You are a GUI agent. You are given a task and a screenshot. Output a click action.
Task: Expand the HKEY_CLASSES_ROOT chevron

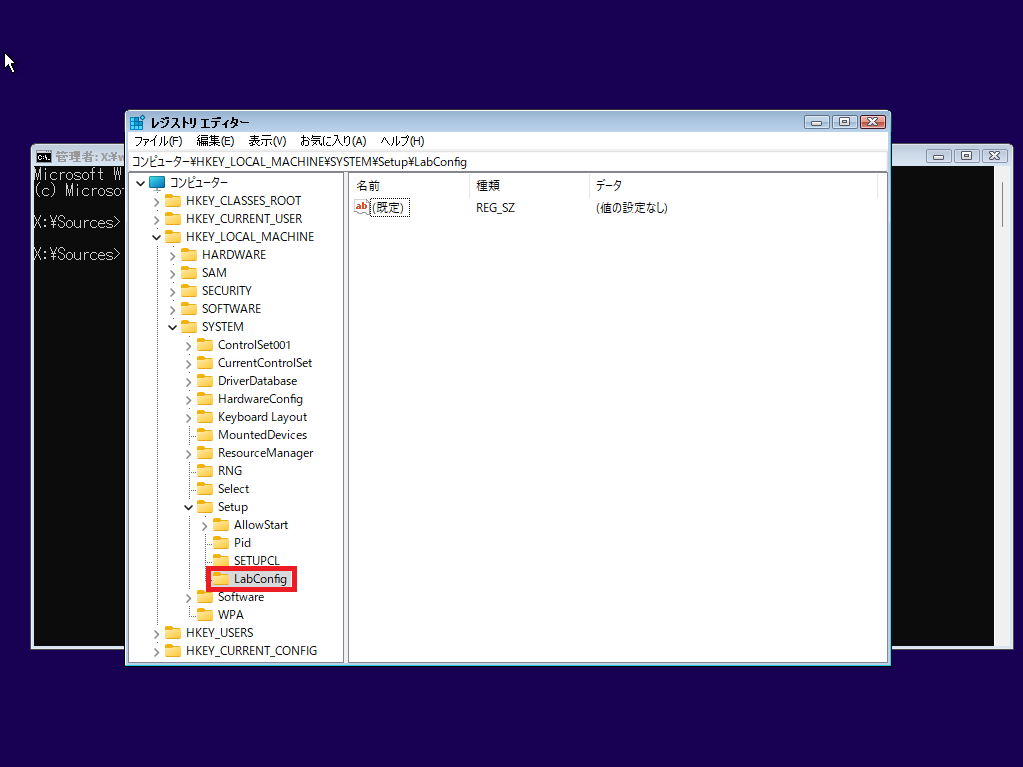tap(157, 202)
